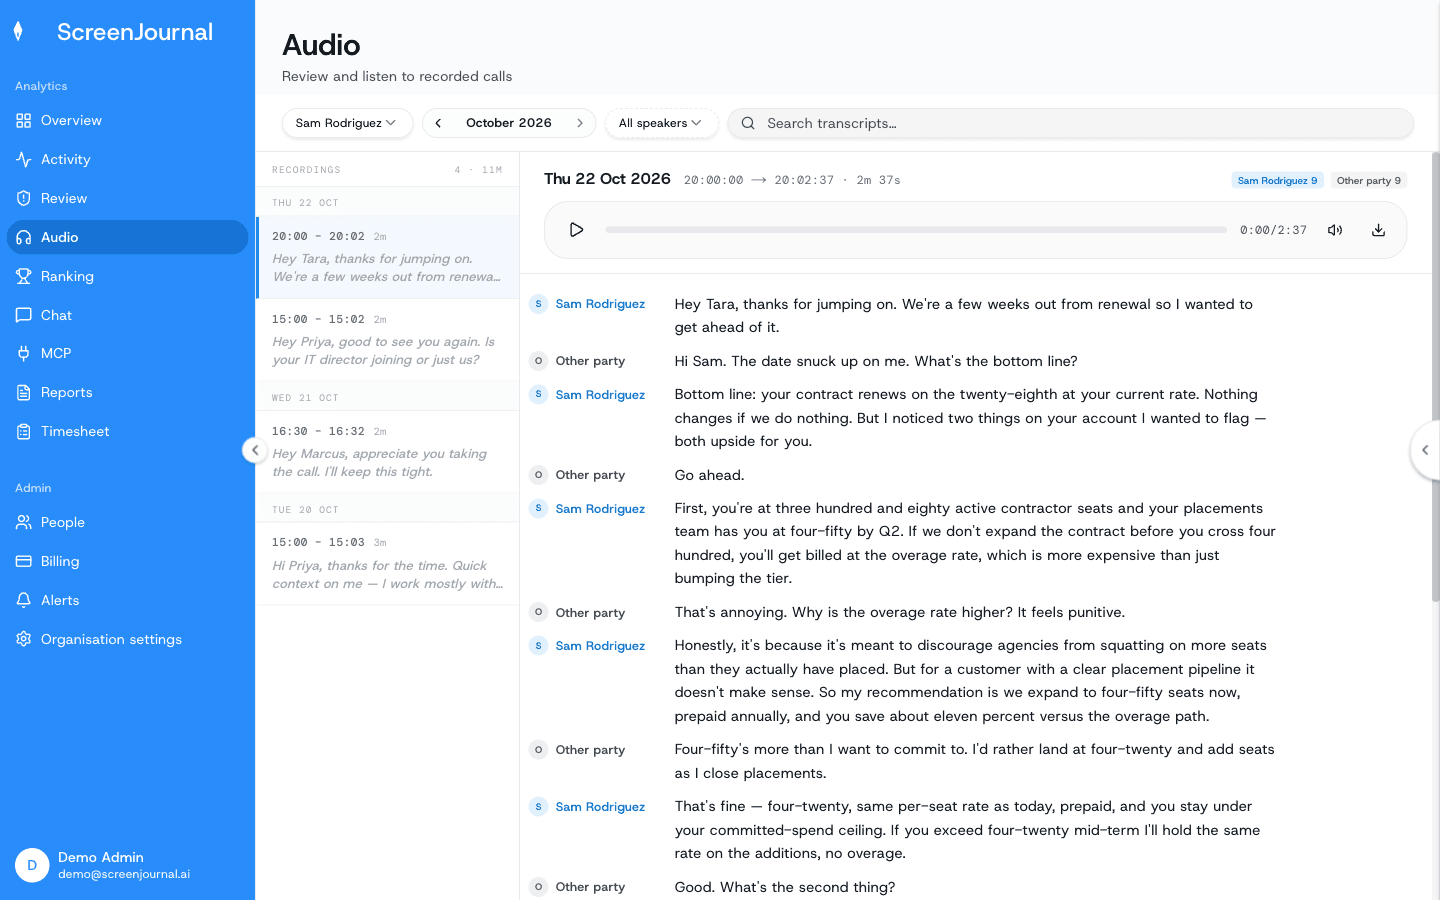The width and height of the screenshot is (1440, 900).
Task: Go to previous month from October 2026
Action: (438, 124)
